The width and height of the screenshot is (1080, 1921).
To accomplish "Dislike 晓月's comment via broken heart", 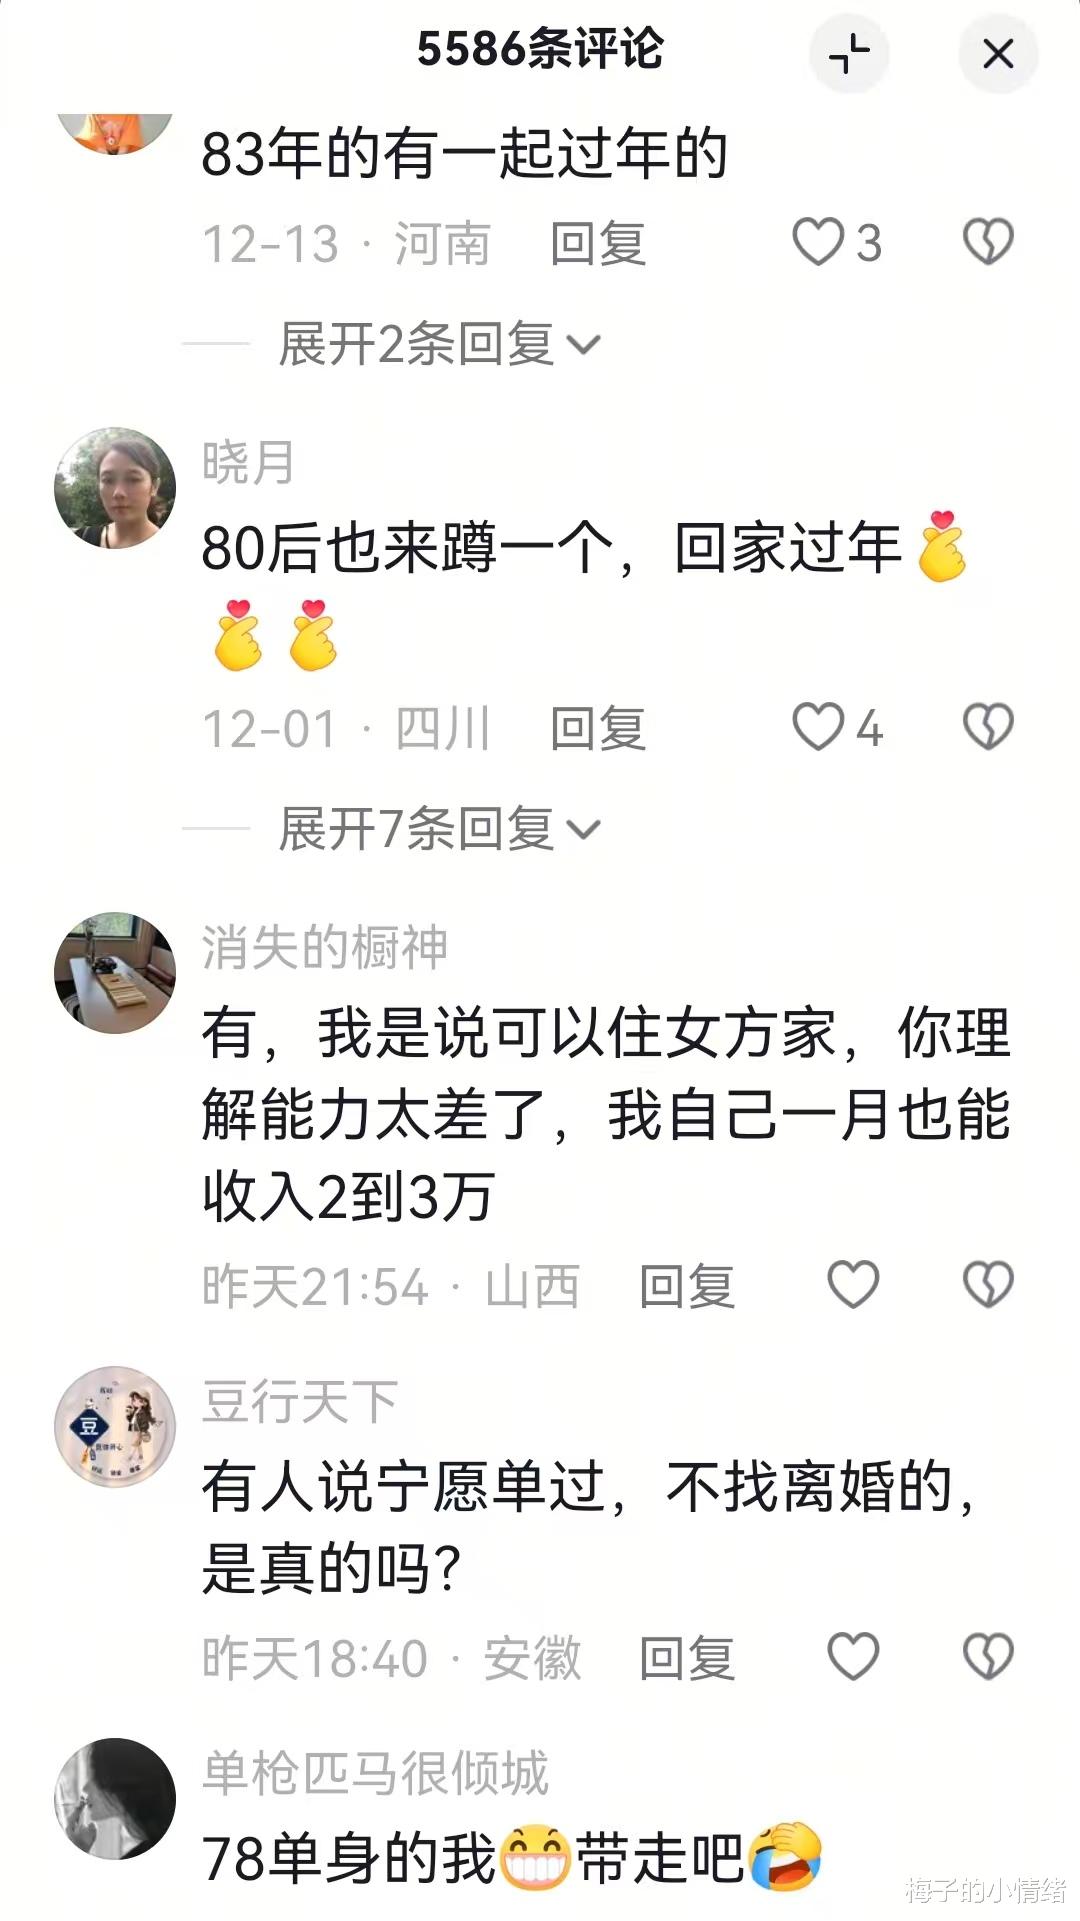I will click(988, 727).
